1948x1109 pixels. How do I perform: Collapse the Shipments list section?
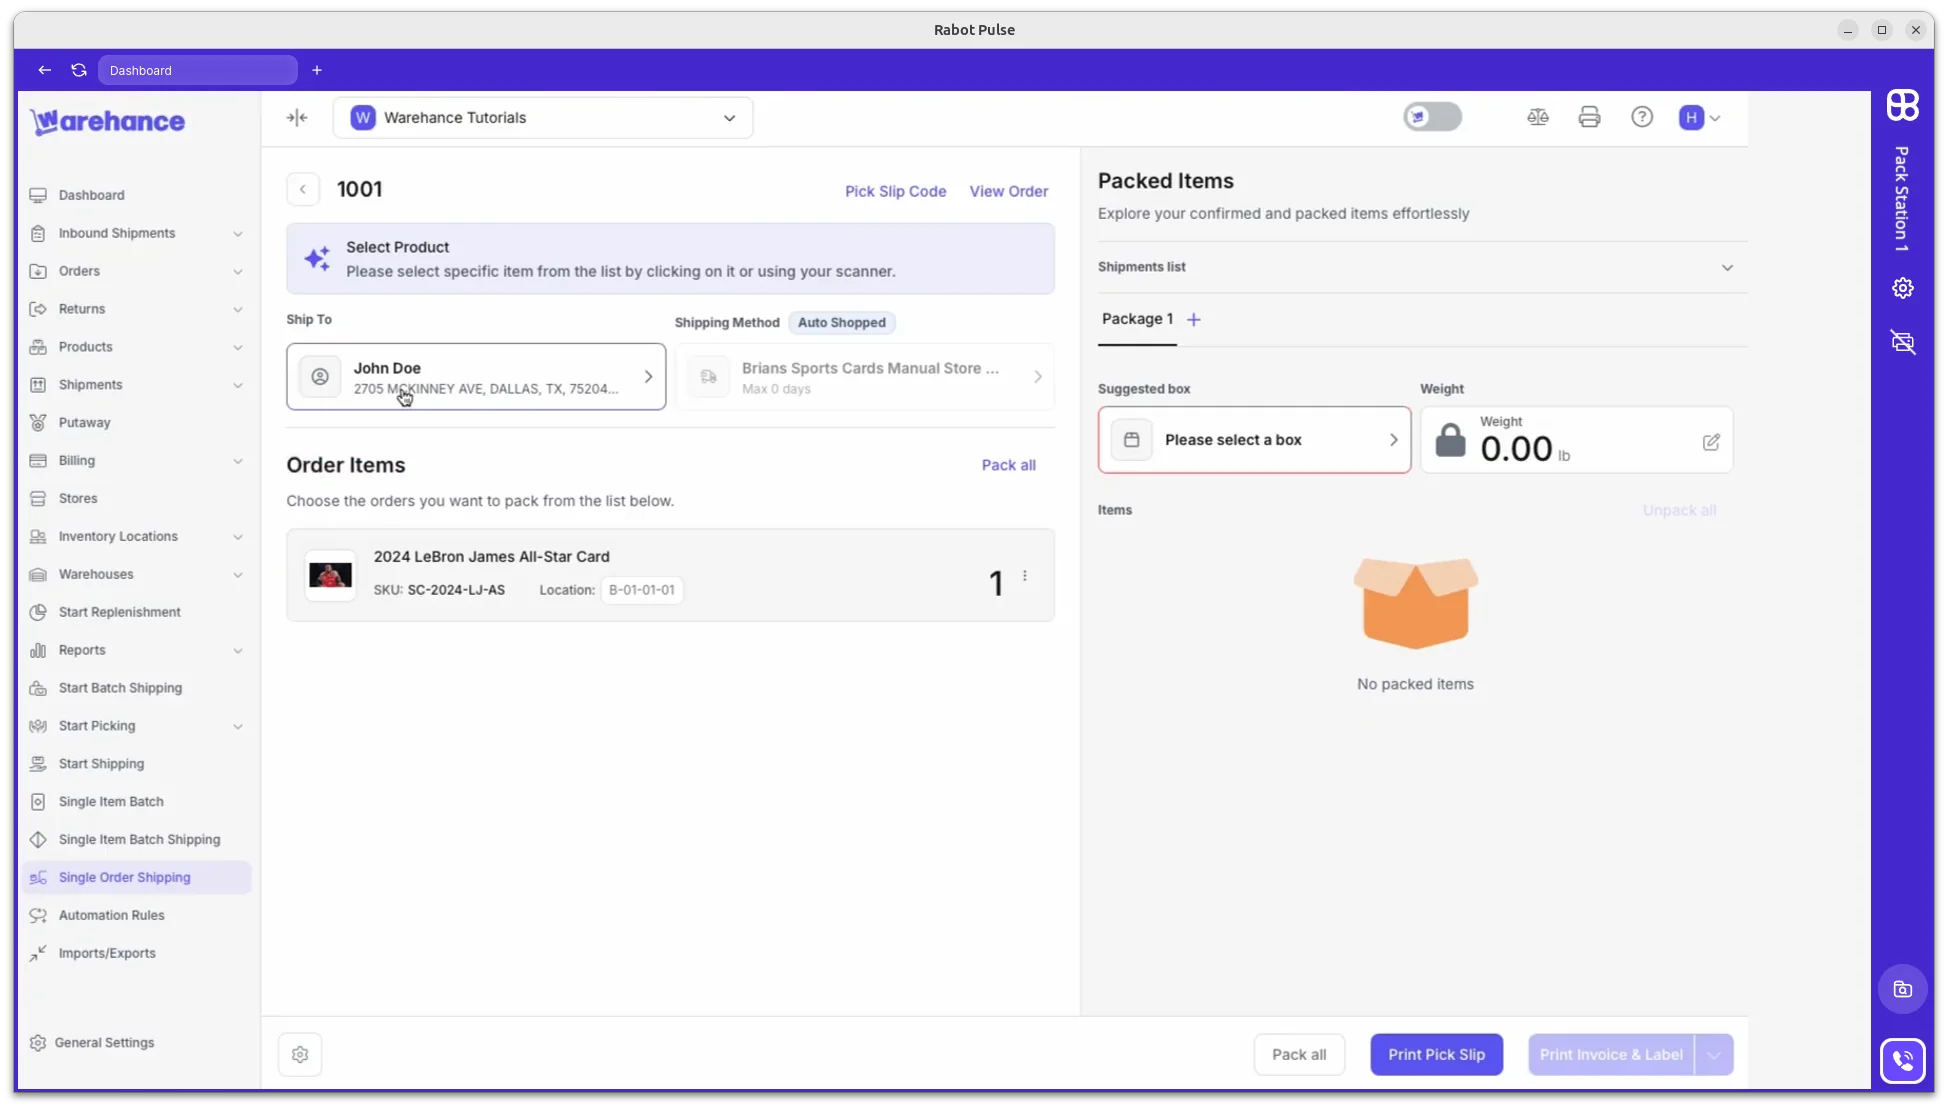1727,267
